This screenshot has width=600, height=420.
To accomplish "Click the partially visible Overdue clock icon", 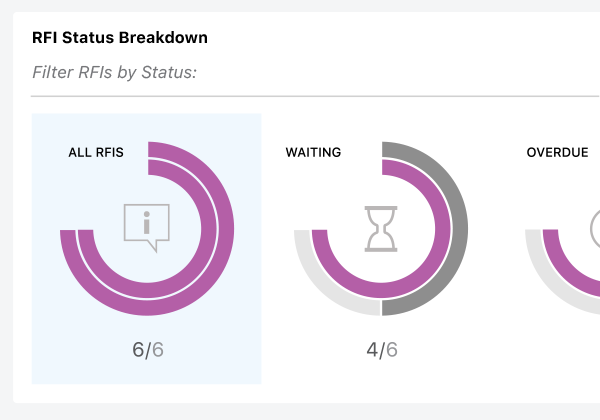I will pos(595,229).
